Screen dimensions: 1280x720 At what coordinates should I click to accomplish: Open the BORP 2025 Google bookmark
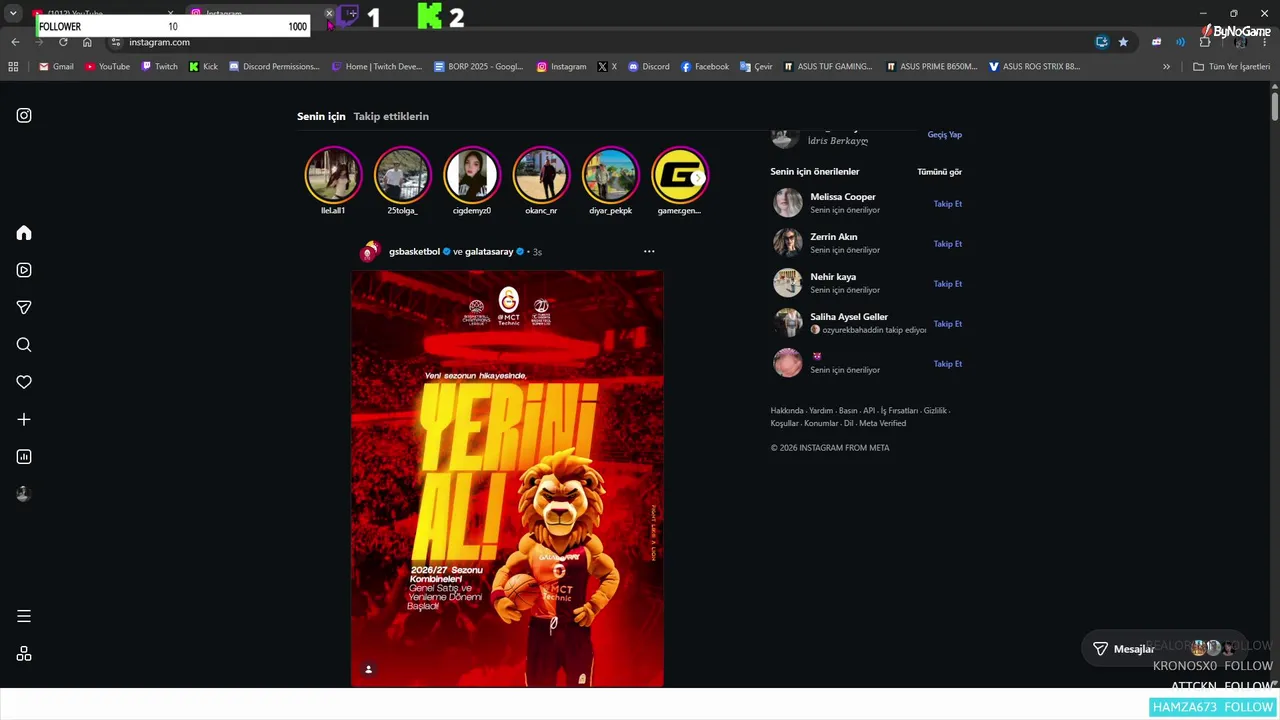coord(479,67)
